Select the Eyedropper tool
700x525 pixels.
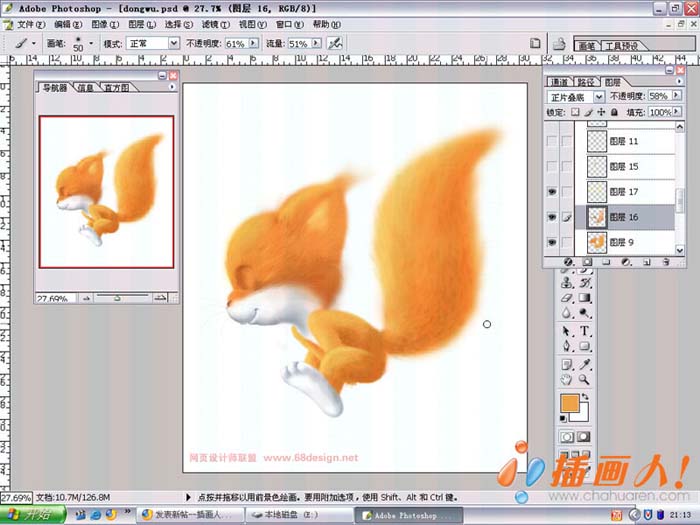coord(584,365)
